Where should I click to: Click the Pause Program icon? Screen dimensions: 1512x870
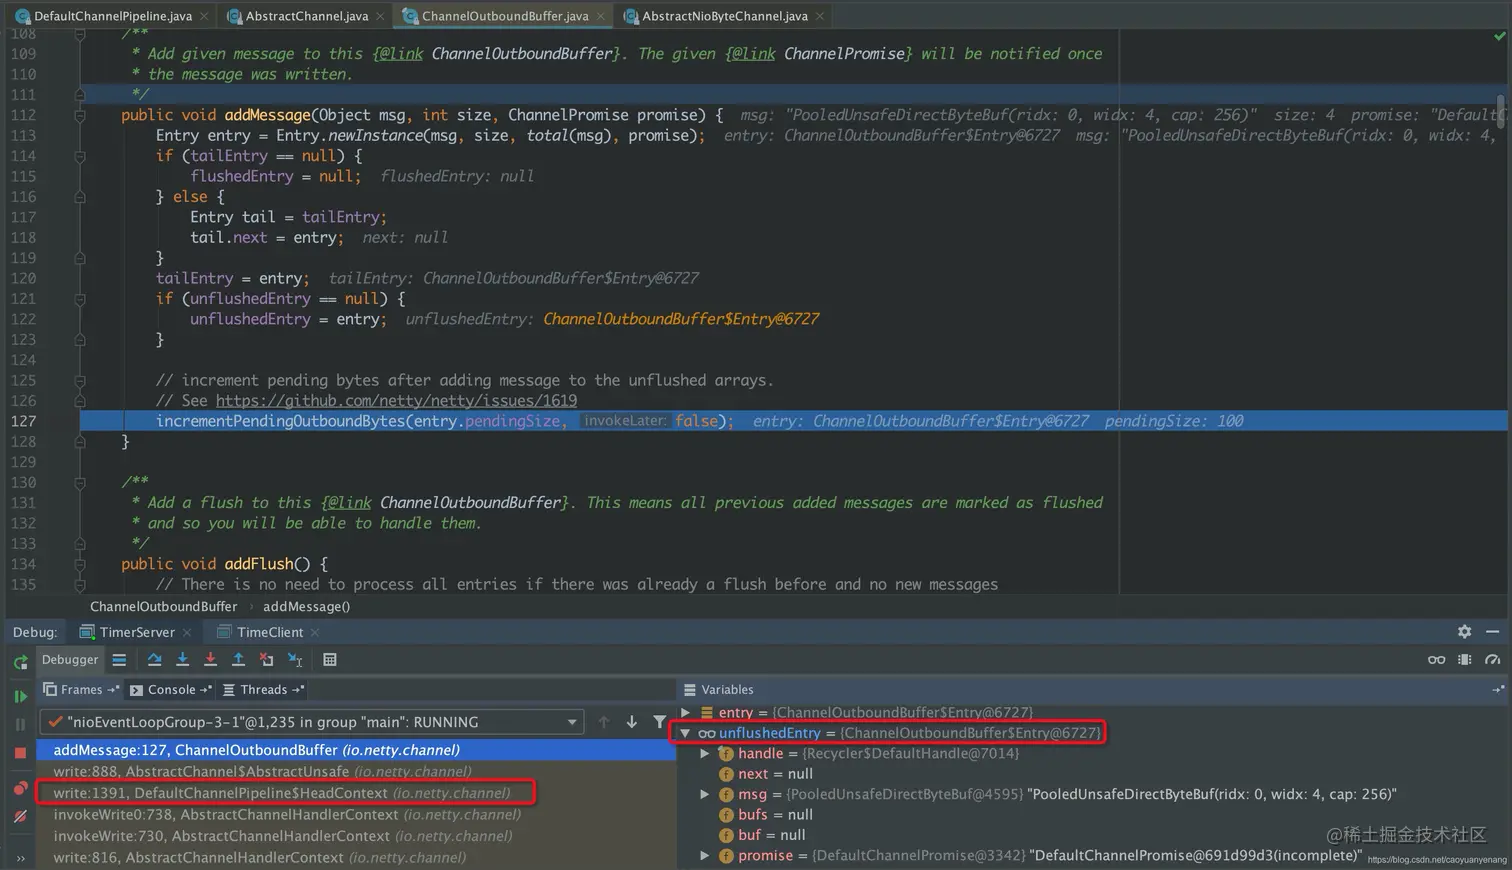pyautogui.click(x=20, y=724)
